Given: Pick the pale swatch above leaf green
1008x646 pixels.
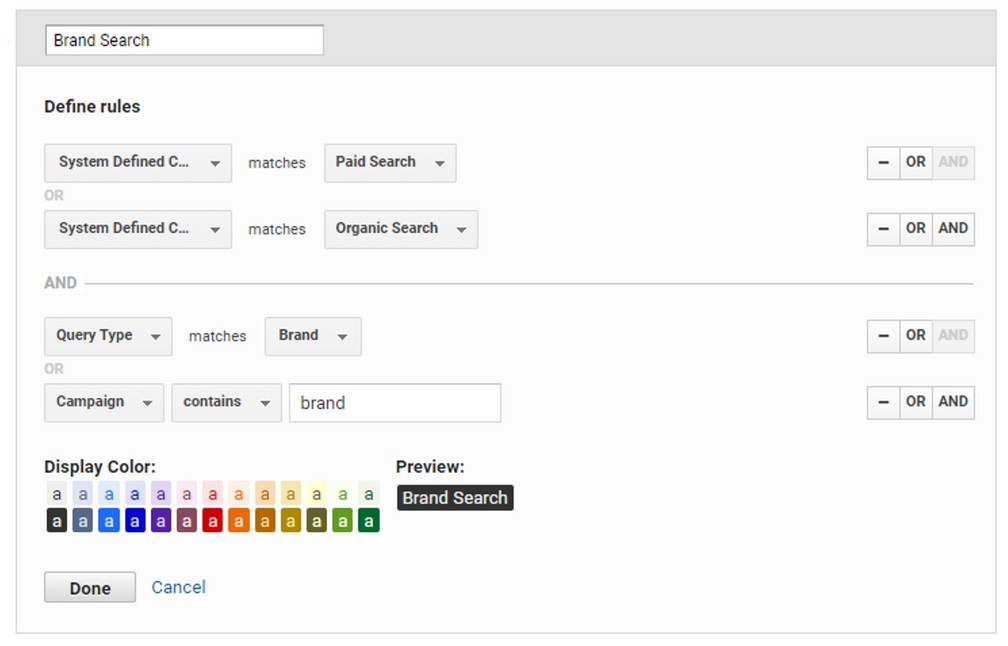Looking at the screenshot, I should click(x=343, y=494).
